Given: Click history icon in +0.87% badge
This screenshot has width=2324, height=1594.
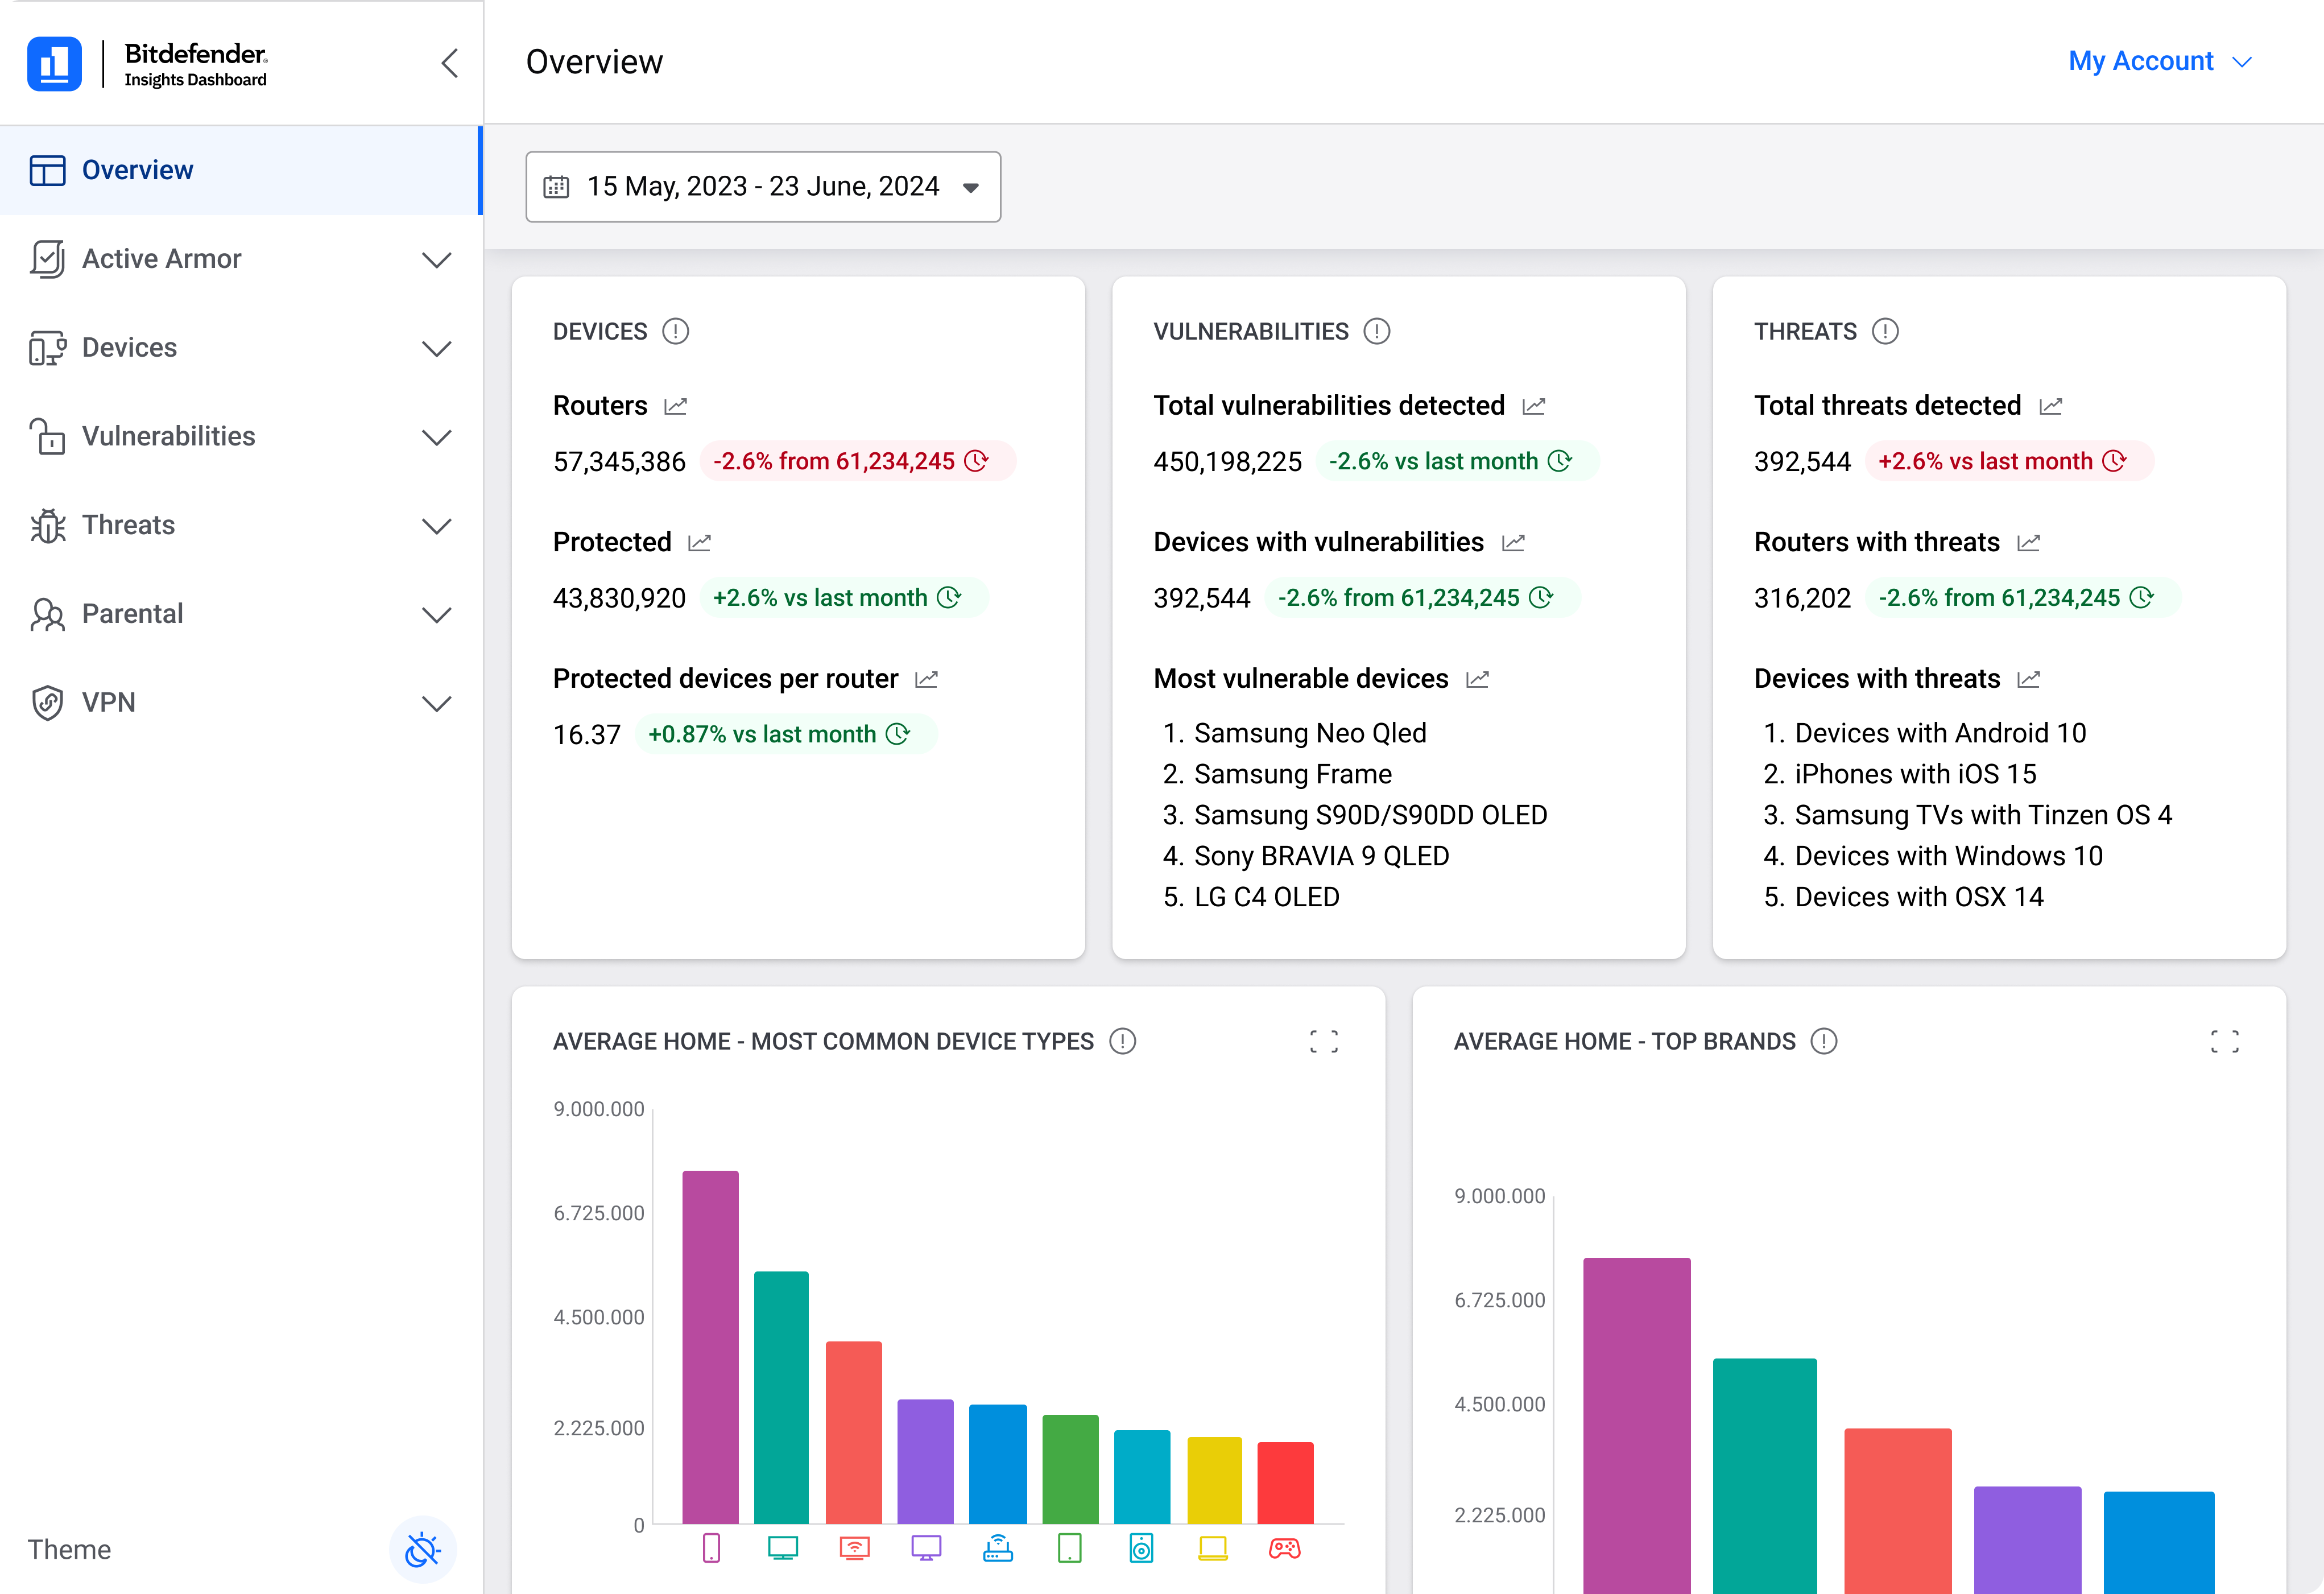Looking at the screenshot, I should pos(898,734).
